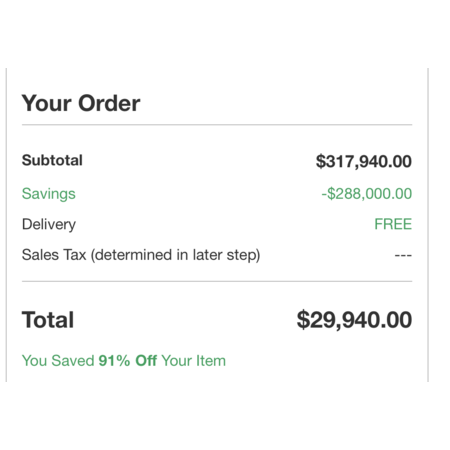Click the divider line above Total
Screen dimensions: 450x450
pos(217,281)
